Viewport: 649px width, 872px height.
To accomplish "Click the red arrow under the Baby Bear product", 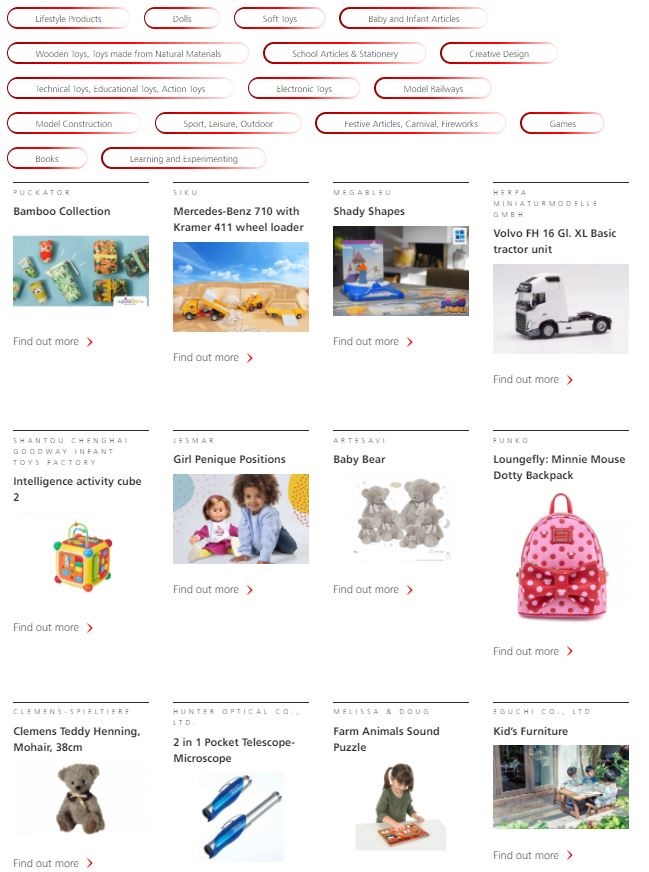I will [x=410, y=590].
